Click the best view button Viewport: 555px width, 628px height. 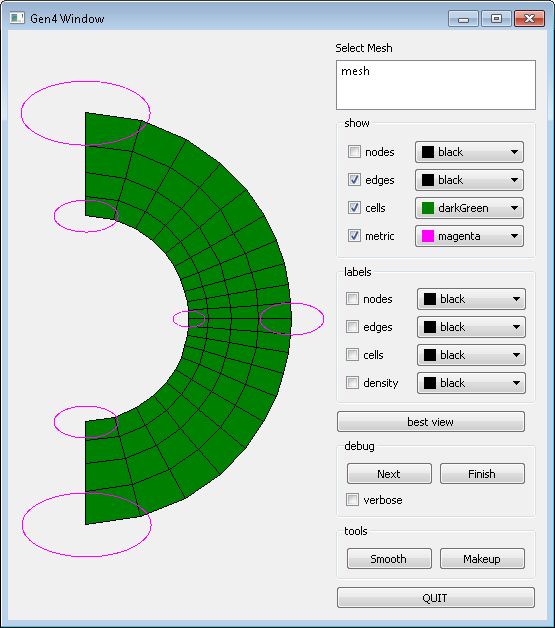click(x=430, y=422)
